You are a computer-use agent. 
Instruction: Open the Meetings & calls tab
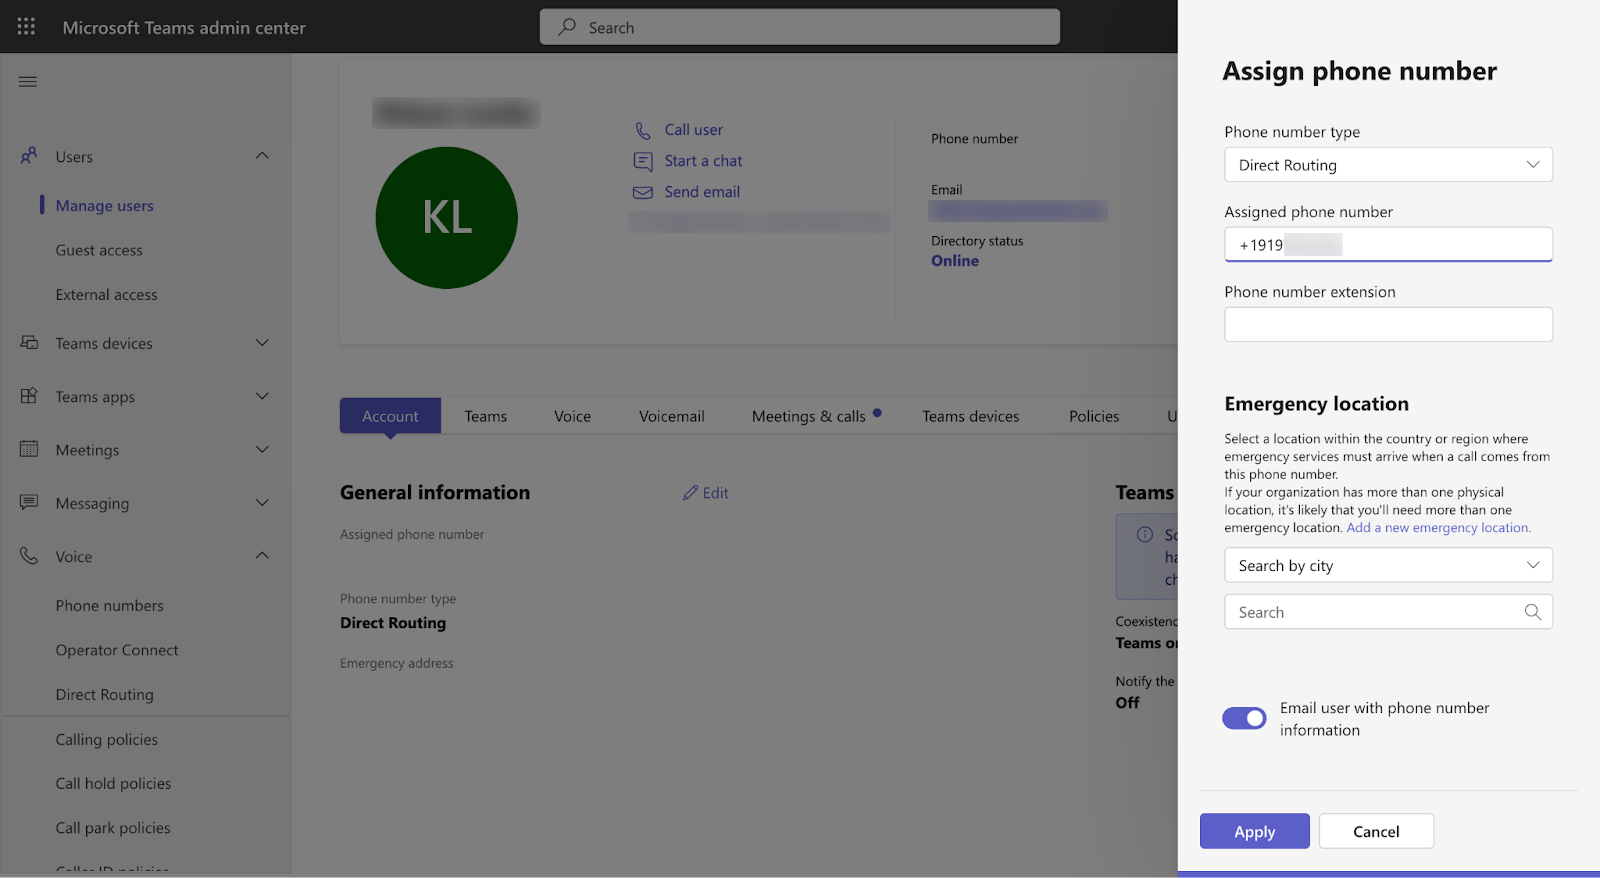pyautogui.click(x=809, y=416)
